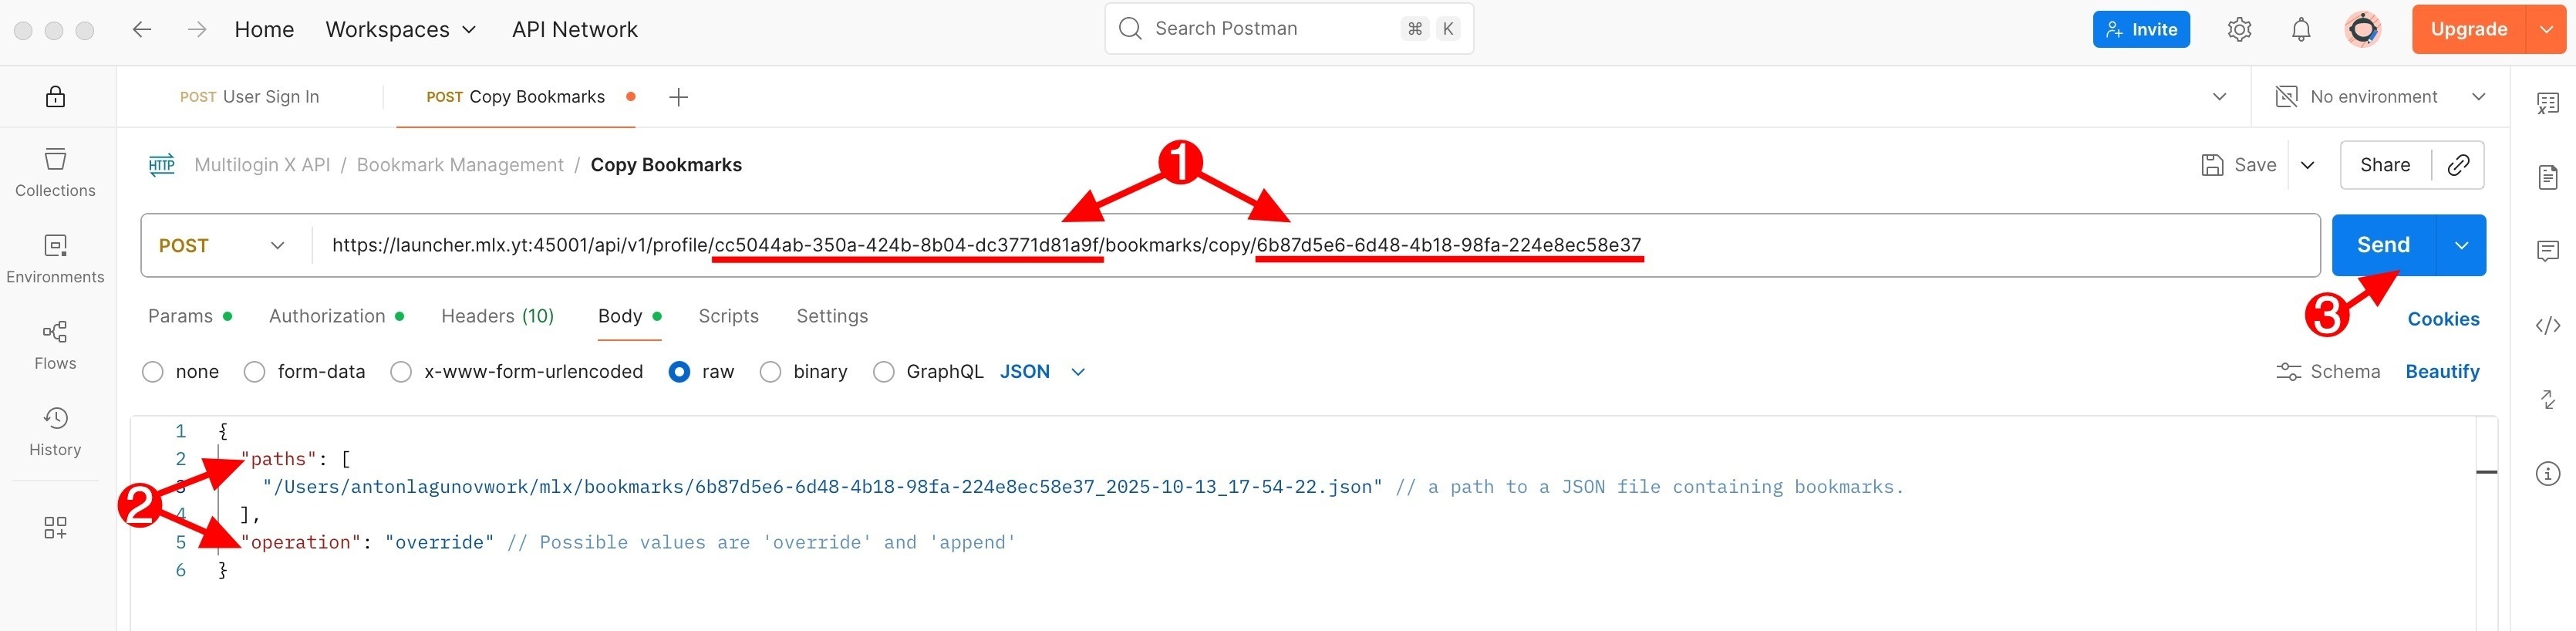Click the Share button

click(2385, 165)
